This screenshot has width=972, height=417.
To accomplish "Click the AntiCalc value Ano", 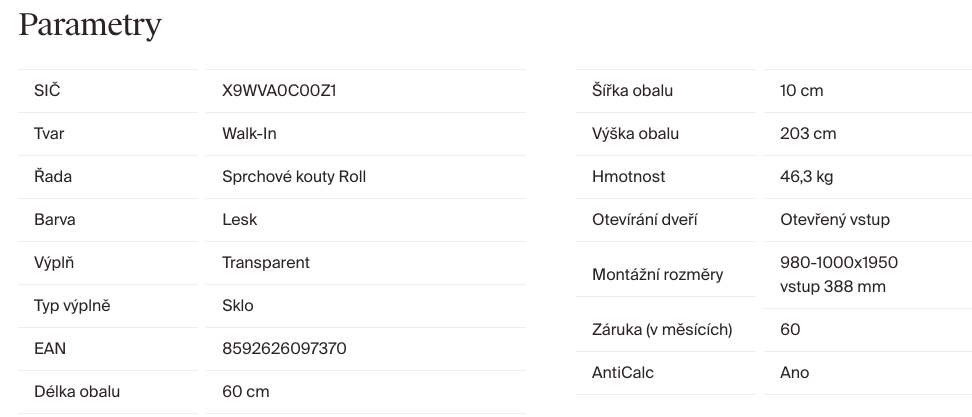I will (794, 373).
